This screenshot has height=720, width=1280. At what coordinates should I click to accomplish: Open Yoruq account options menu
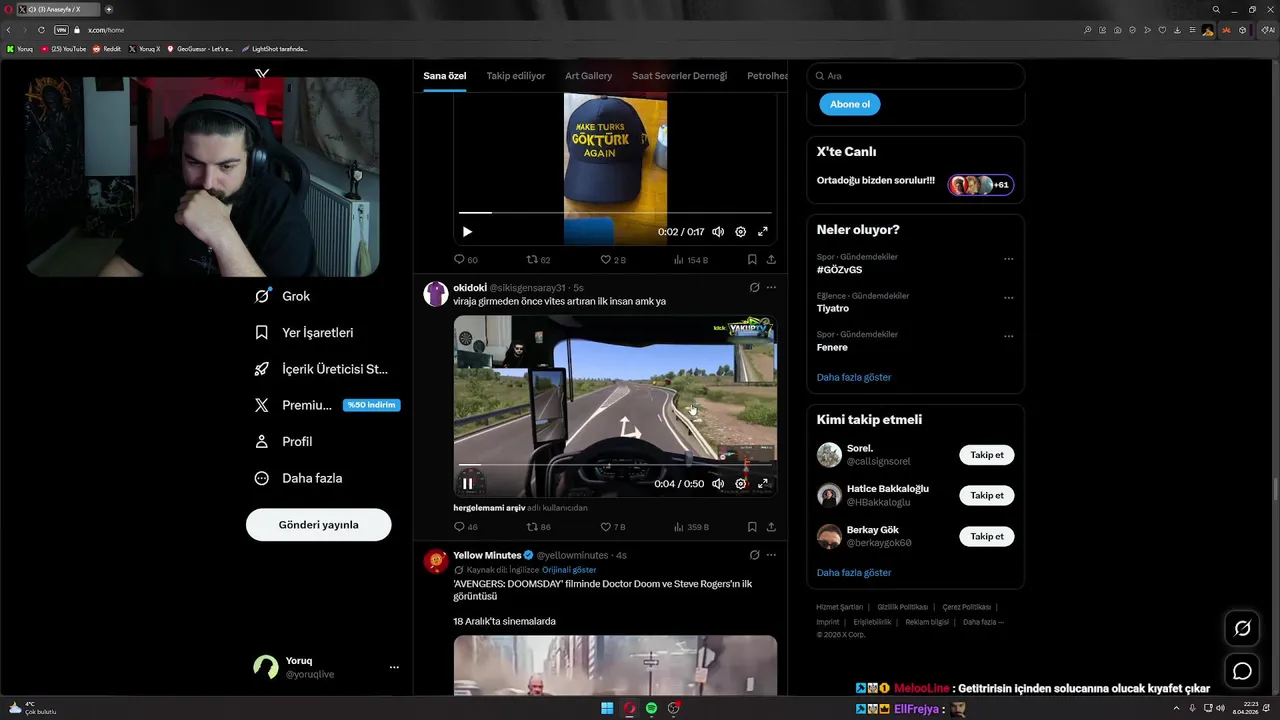click(394, 667)
